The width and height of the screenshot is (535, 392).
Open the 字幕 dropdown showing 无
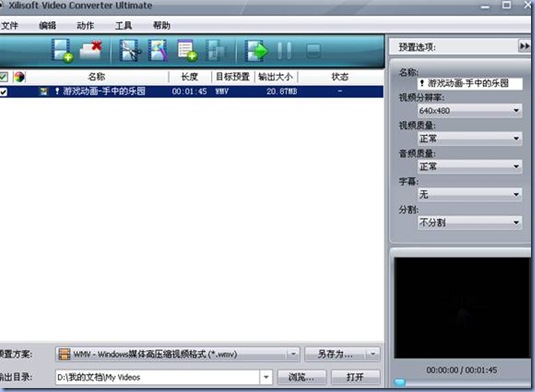click(469, 194)
